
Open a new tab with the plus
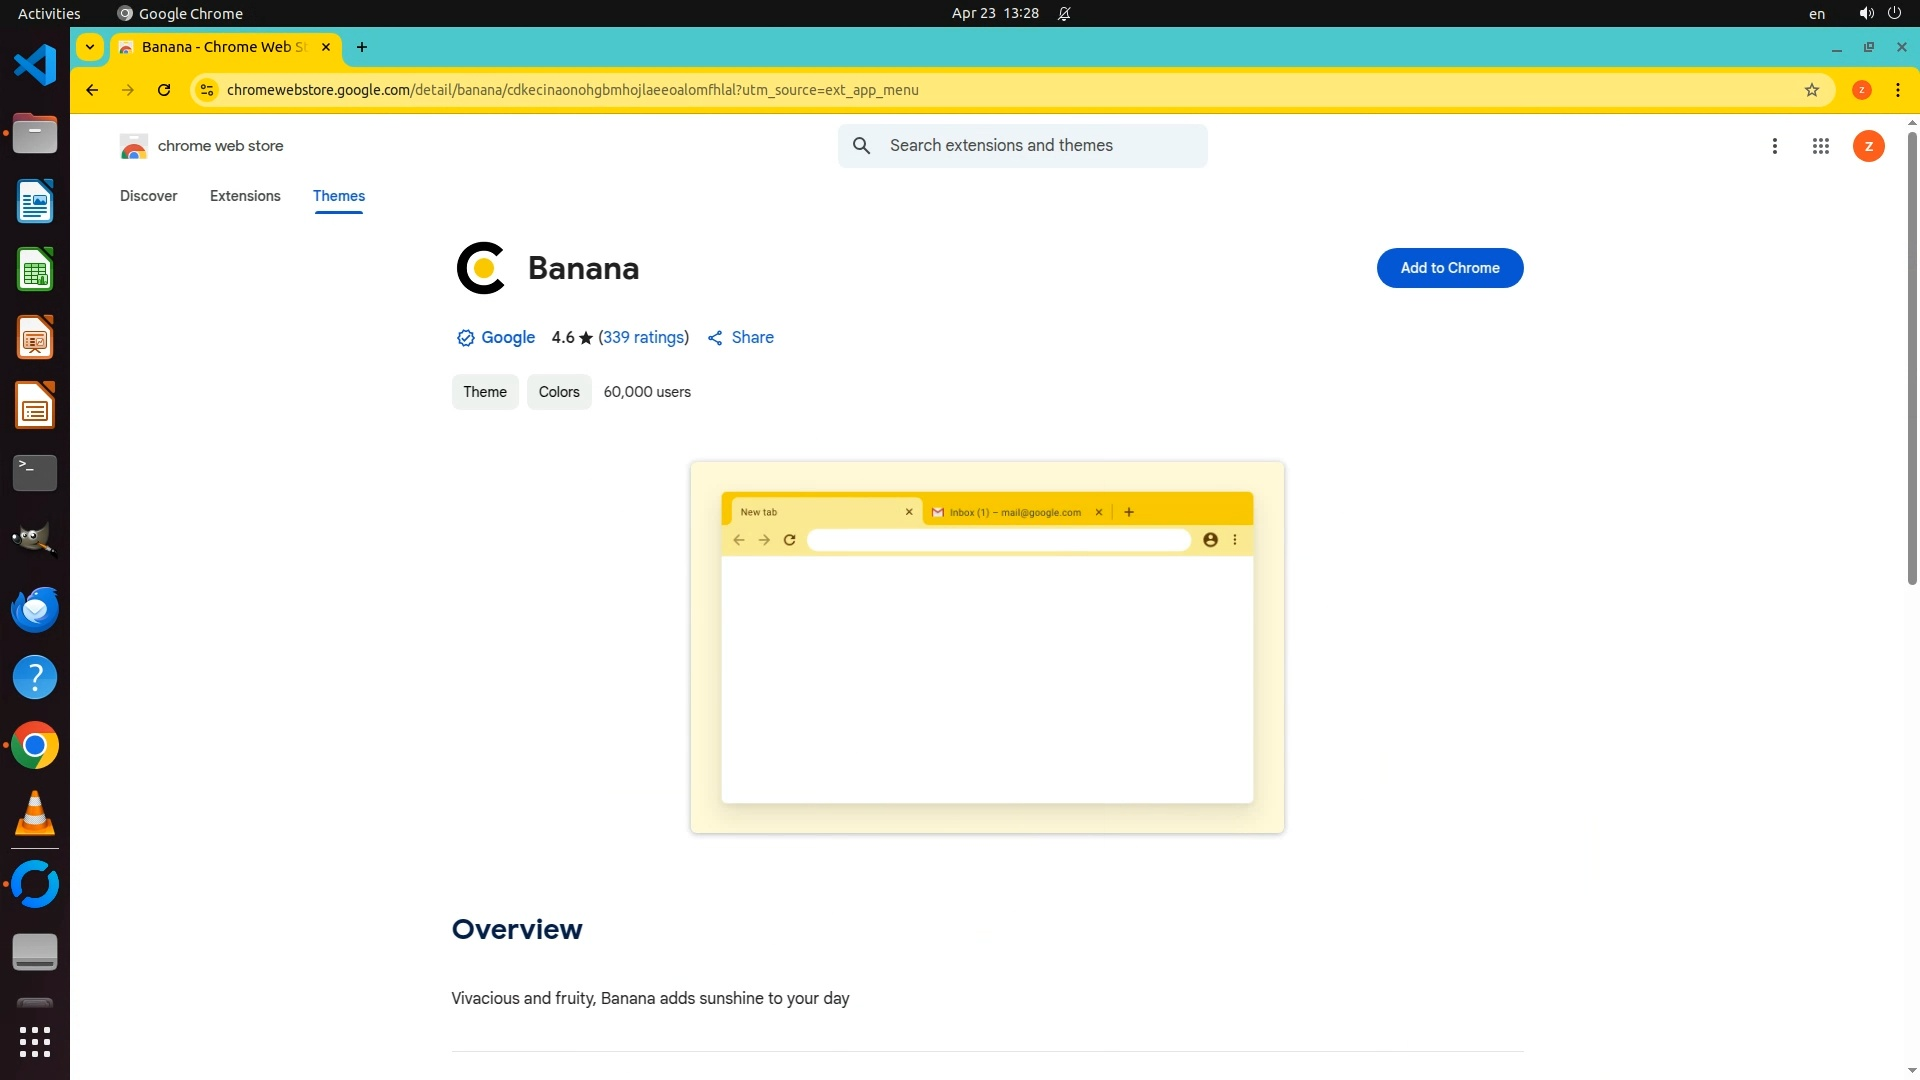[362, 47]
